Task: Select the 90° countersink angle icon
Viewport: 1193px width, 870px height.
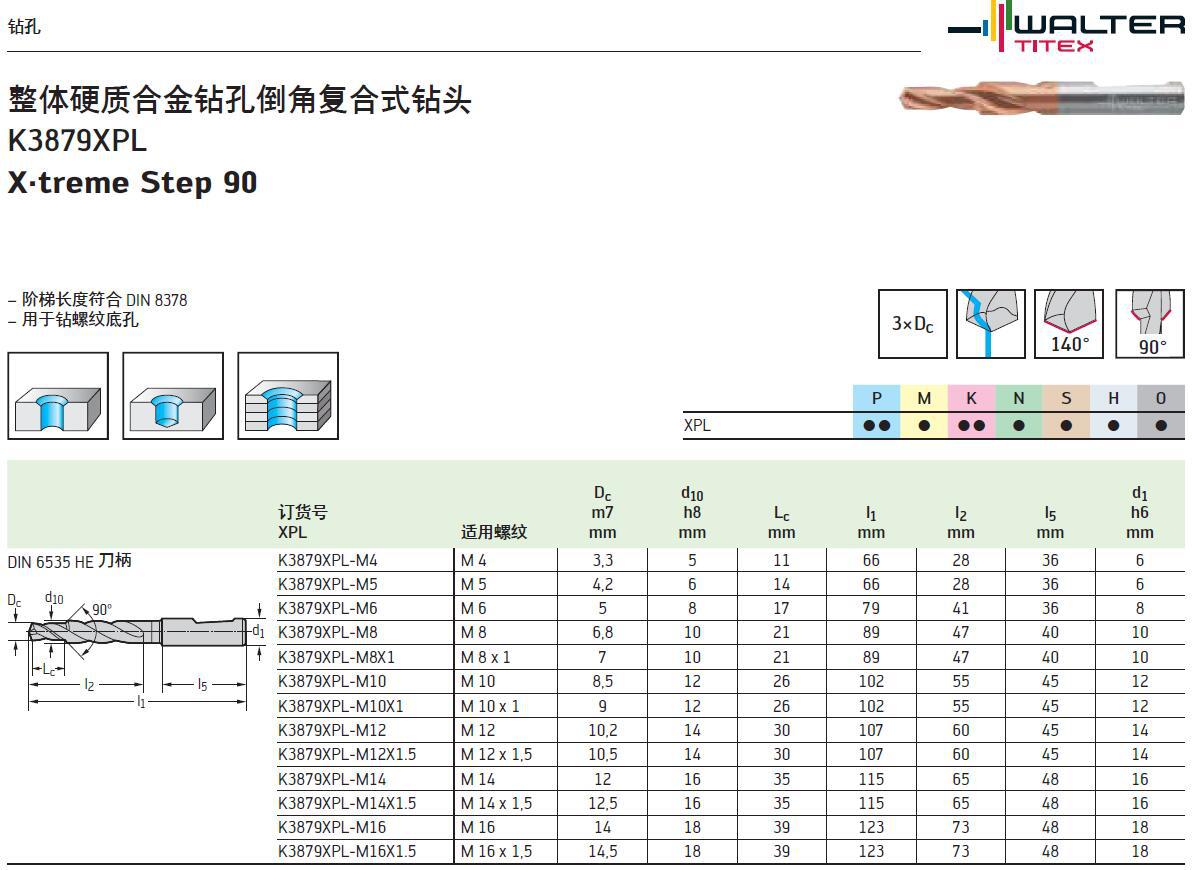Action: tap(1150, 323)
